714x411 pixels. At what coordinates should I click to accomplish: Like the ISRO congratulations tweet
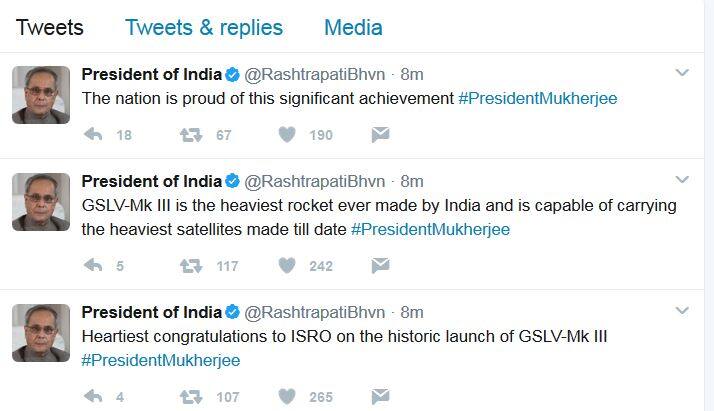click(x=287, y=397)
